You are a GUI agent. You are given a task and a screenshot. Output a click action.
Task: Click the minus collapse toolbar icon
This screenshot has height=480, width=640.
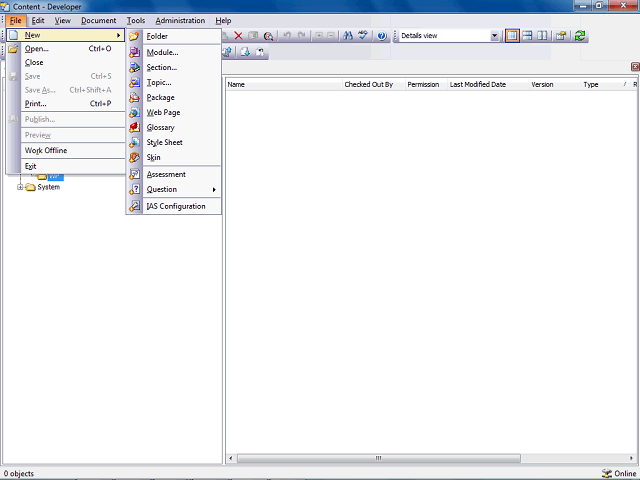pyautogui.click(x=331, y=36)
